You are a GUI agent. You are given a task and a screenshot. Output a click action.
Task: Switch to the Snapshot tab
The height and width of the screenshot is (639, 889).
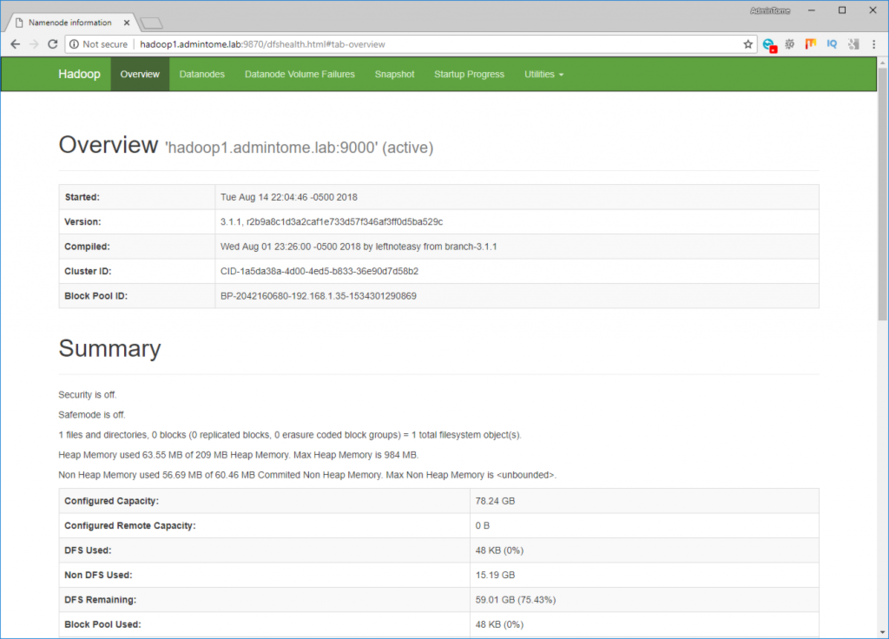pos(395,74)
